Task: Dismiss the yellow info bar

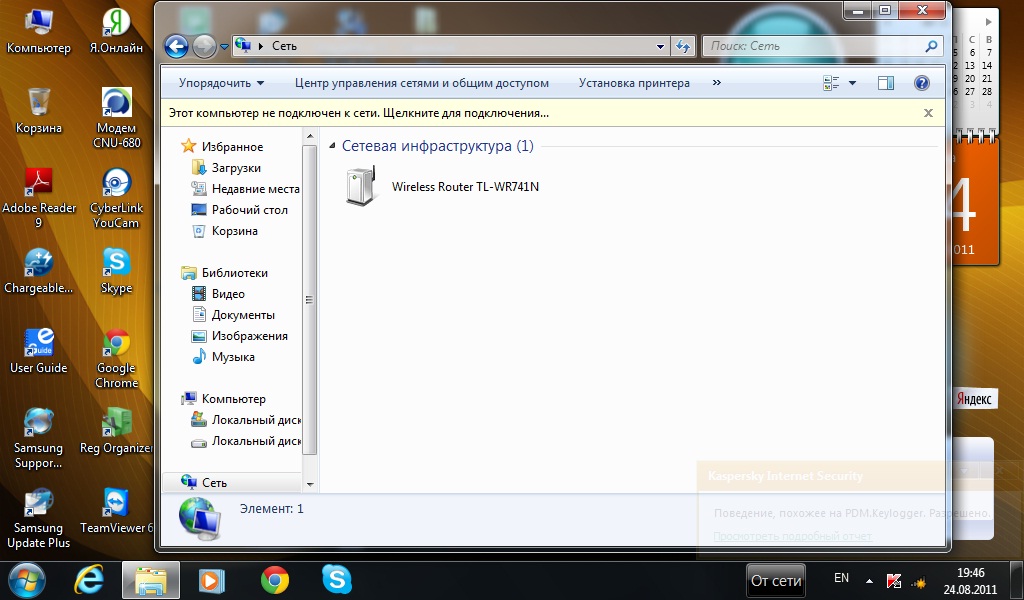Action: 928,113
